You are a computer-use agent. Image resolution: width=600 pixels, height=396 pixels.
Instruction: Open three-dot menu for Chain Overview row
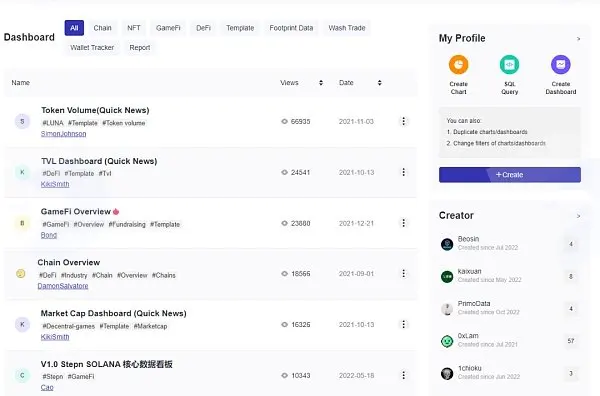[x=403, y=274]
